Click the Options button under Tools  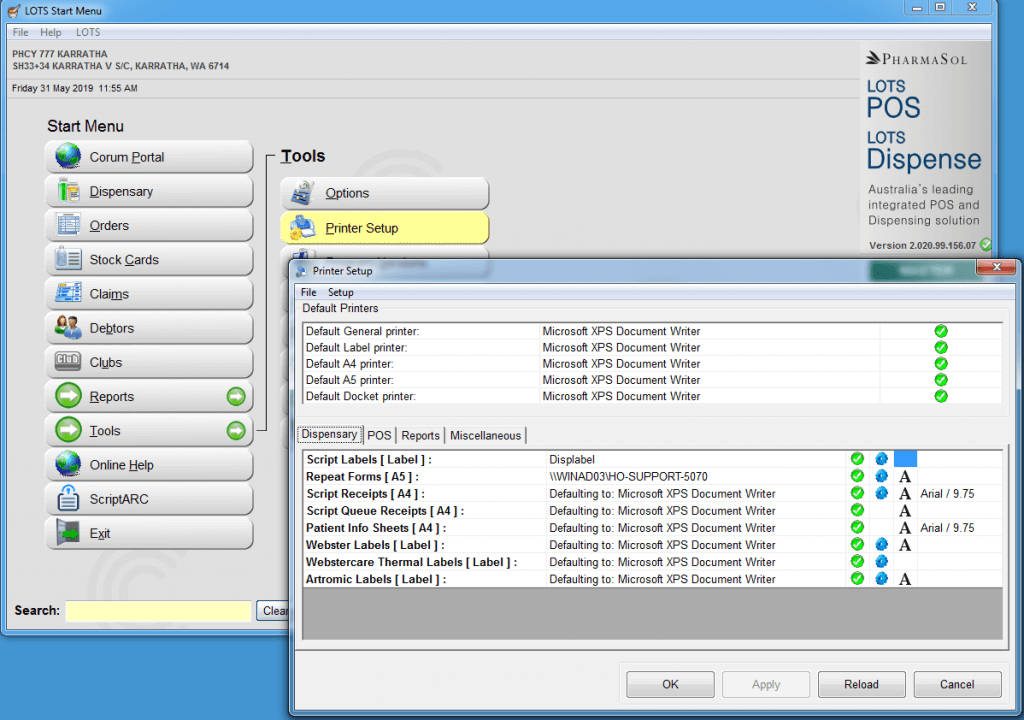pyautogui.click(x=385, y=194)
